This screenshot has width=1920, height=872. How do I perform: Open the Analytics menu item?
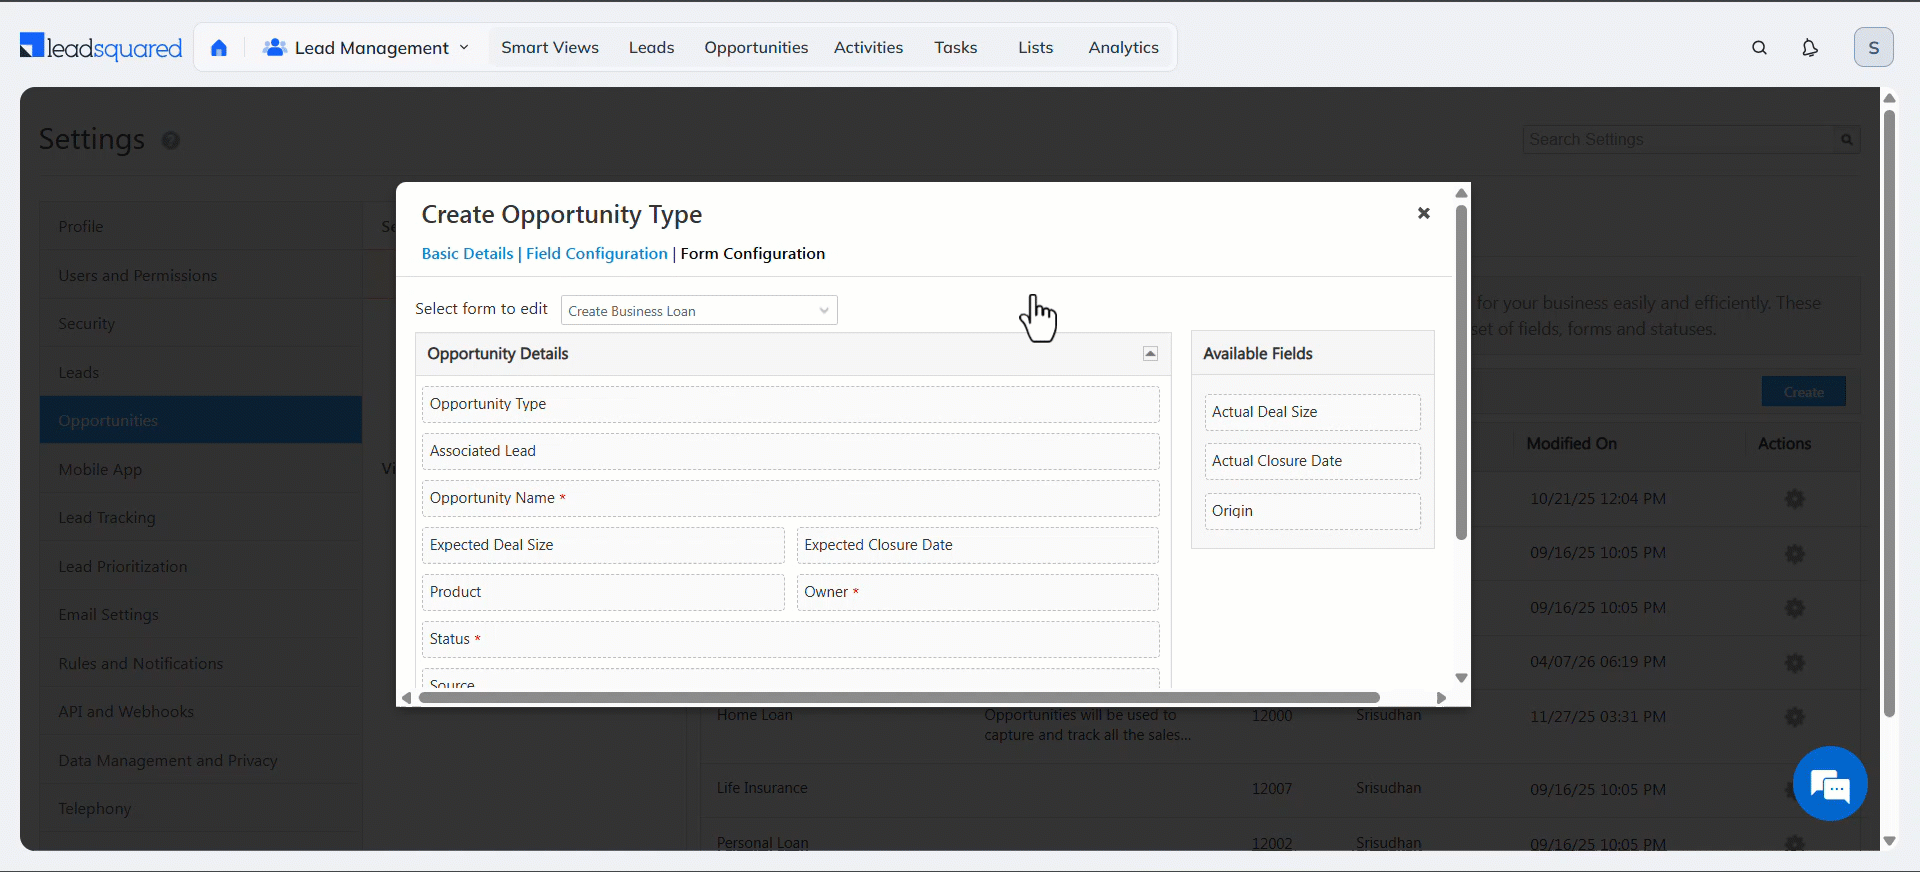coord(1123,48)
